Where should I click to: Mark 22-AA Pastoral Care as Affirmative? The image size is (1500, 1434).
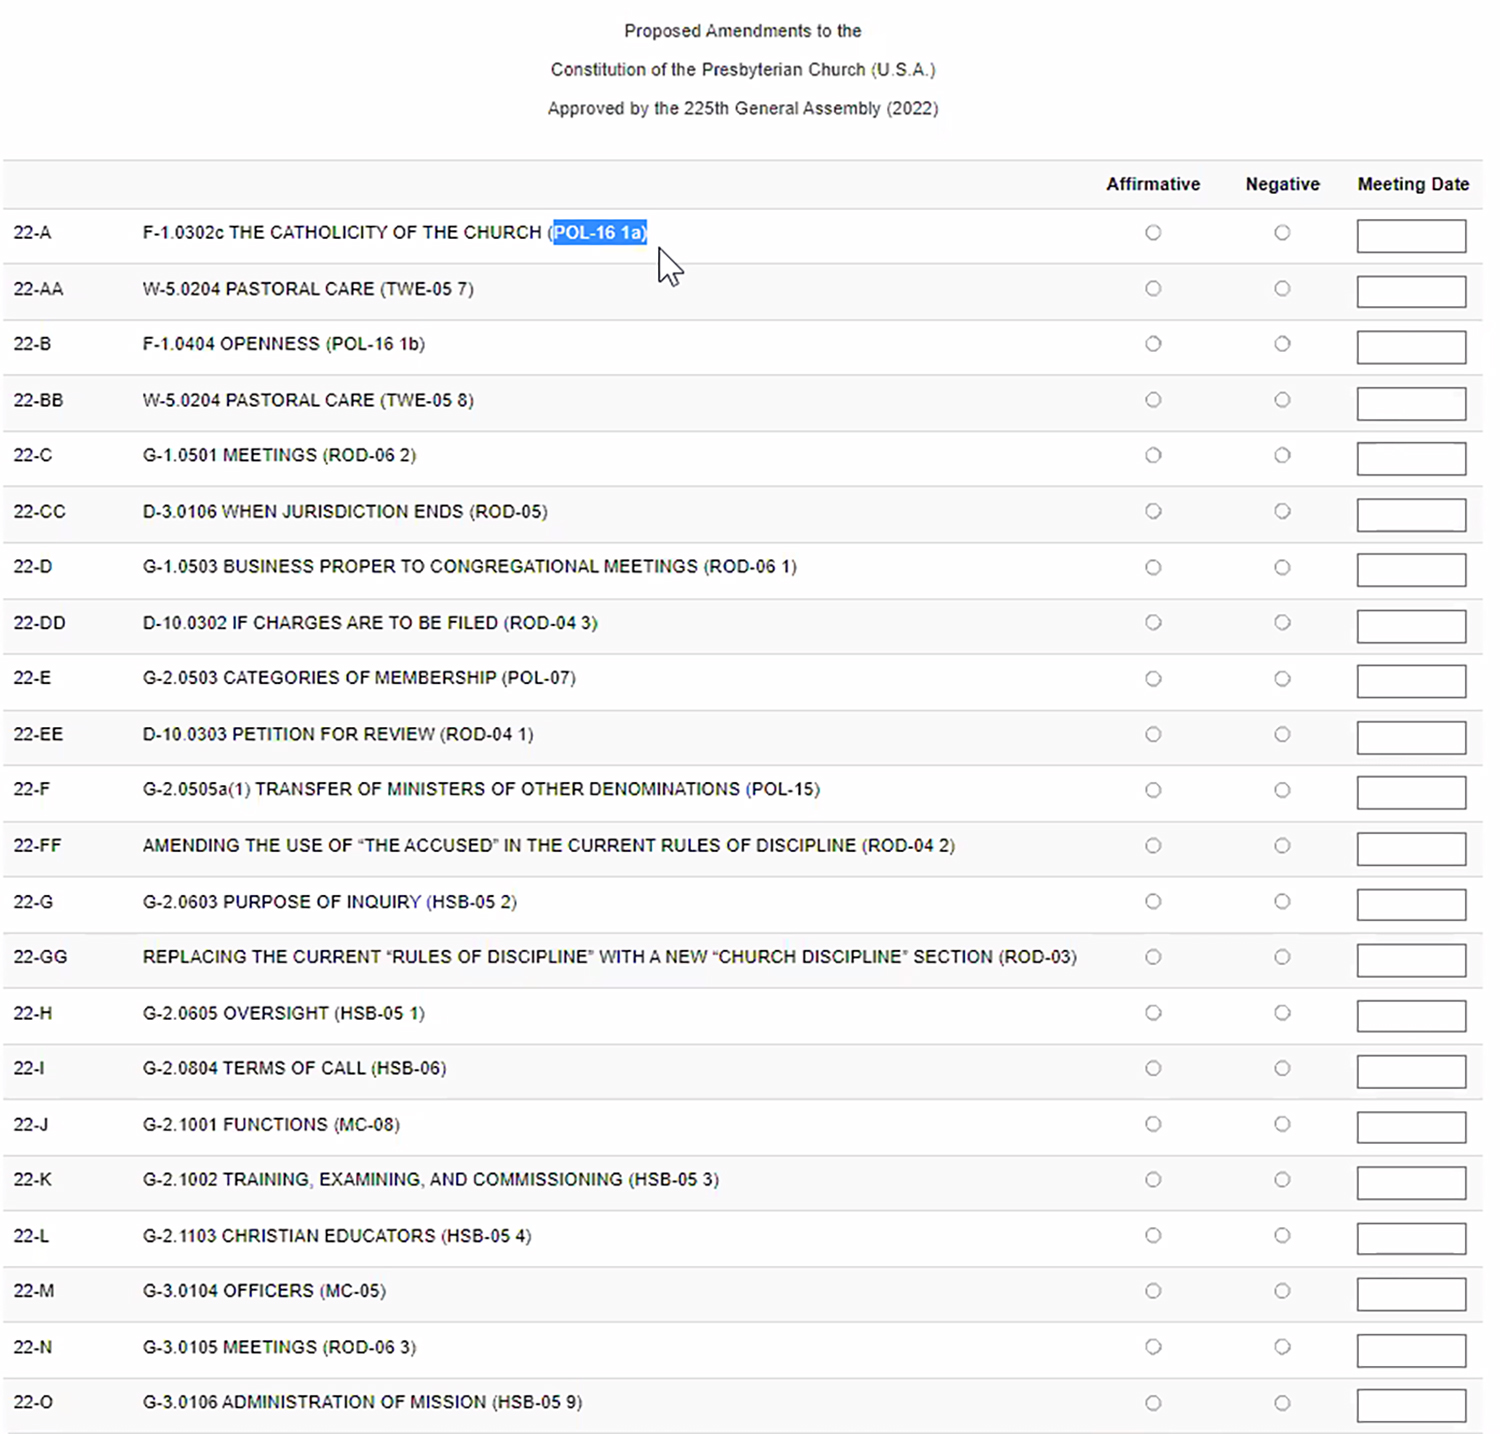click(x=1153, y=289)
